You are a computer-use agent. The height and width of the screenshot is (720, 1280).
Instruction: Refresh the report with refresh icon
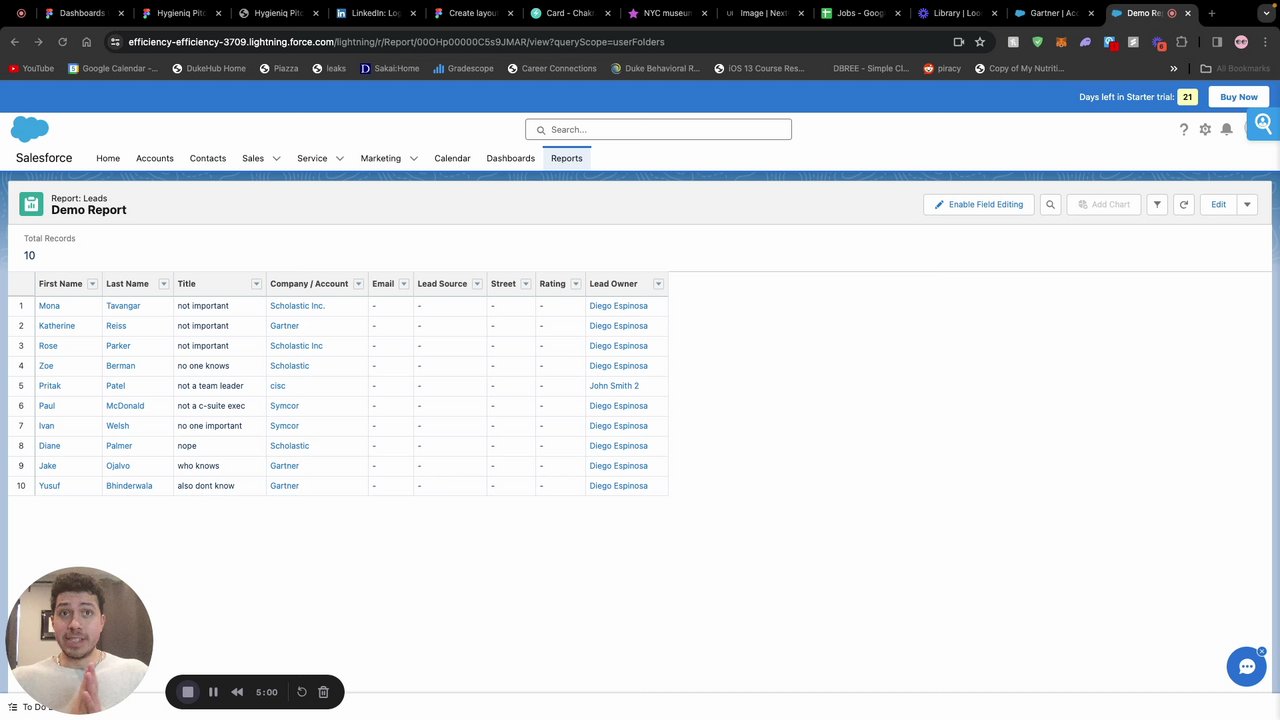[1184, 204]
